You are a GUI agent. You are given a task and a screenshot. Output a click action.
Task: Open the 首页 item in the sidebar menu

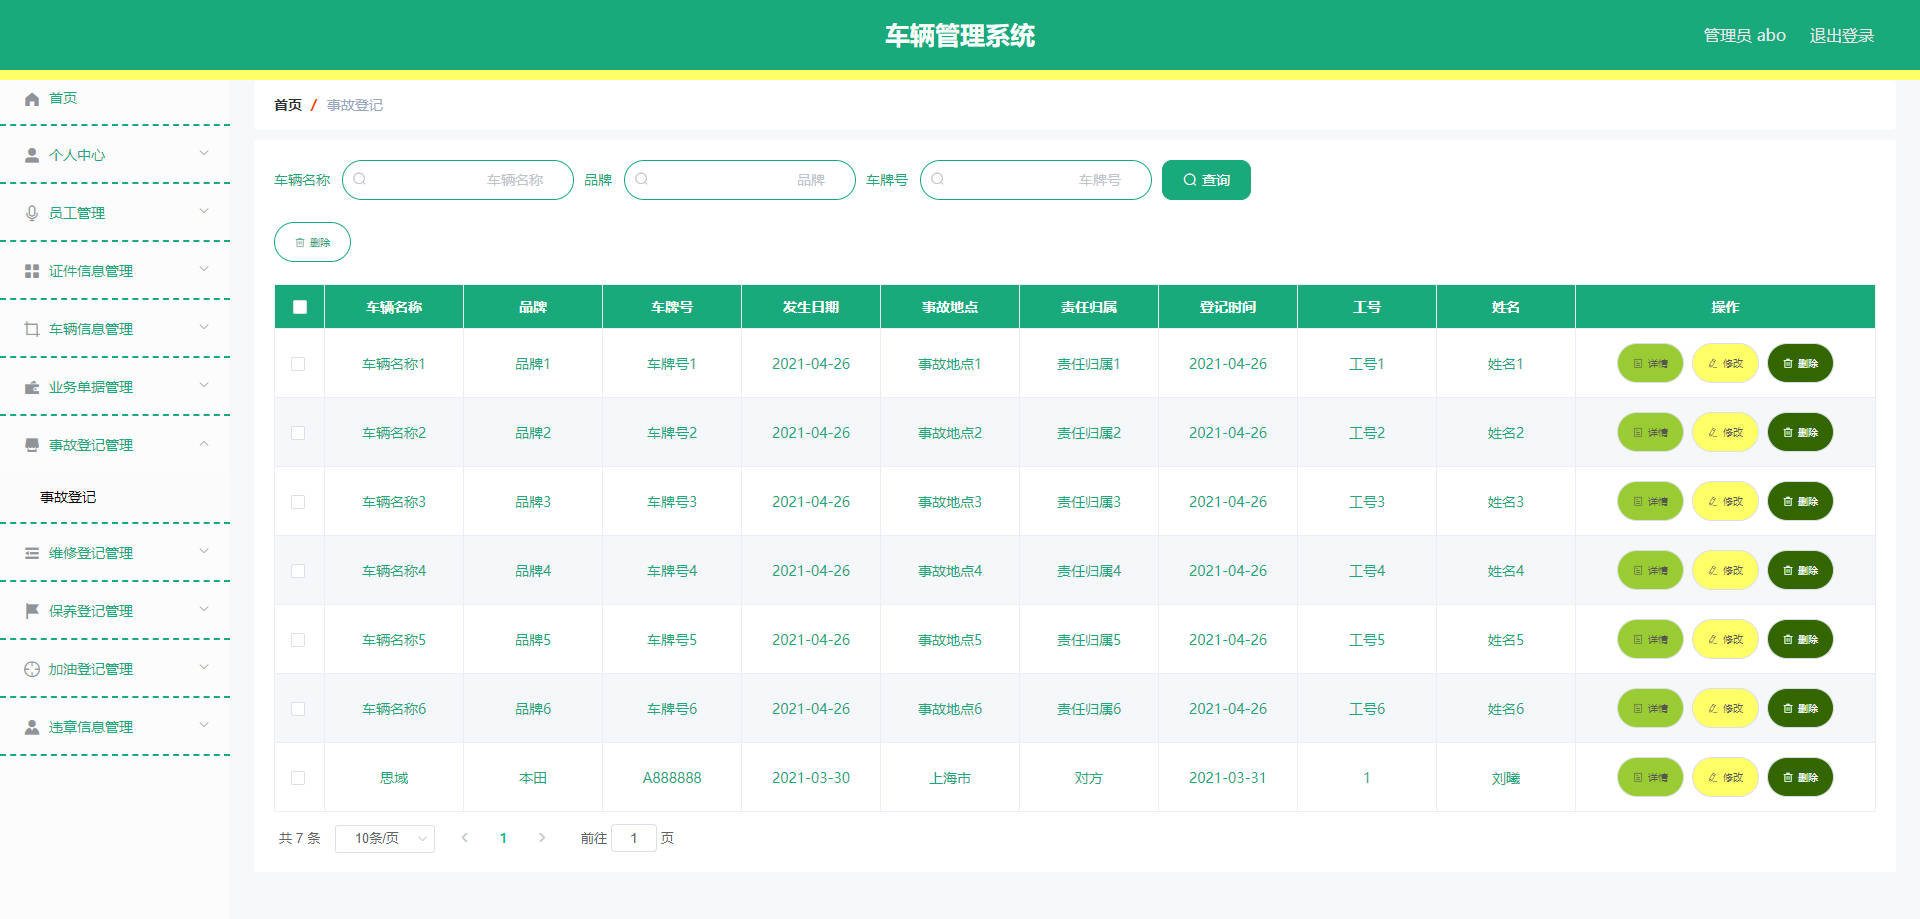tap(115, 98)
